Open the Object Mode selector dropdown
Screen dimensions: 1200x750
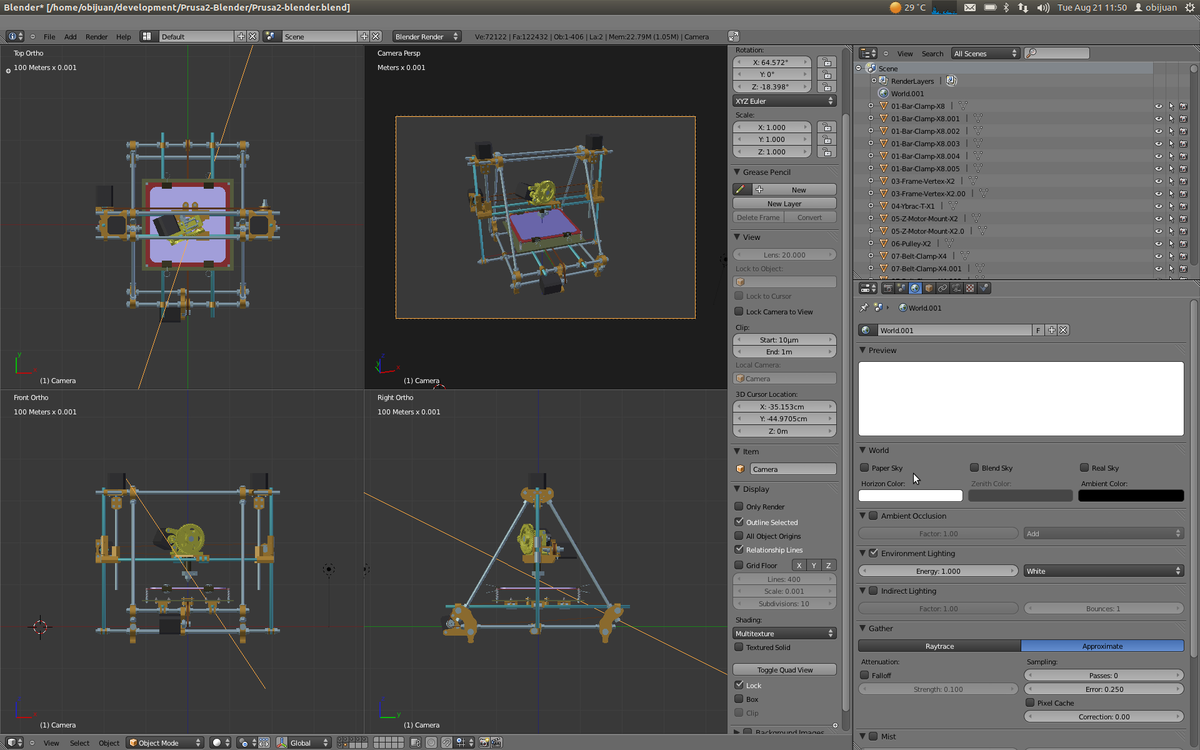[x=165, y=743]
